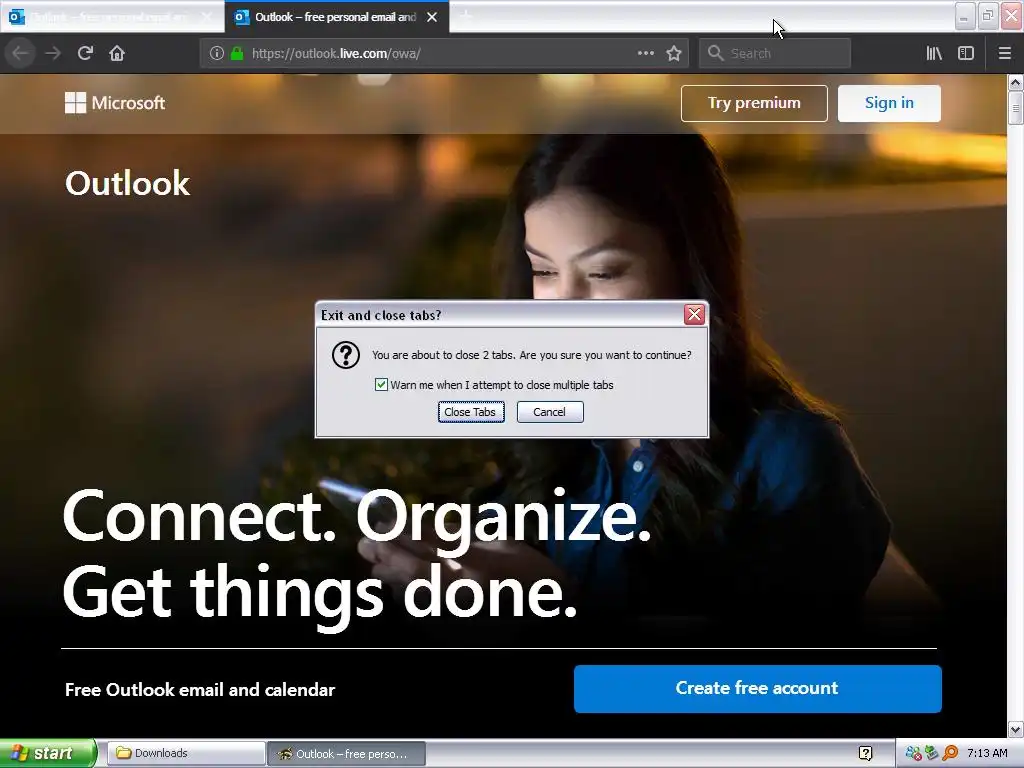Cancel the exit dialog
Screen dimensions: 1024x768
point(550,412)
